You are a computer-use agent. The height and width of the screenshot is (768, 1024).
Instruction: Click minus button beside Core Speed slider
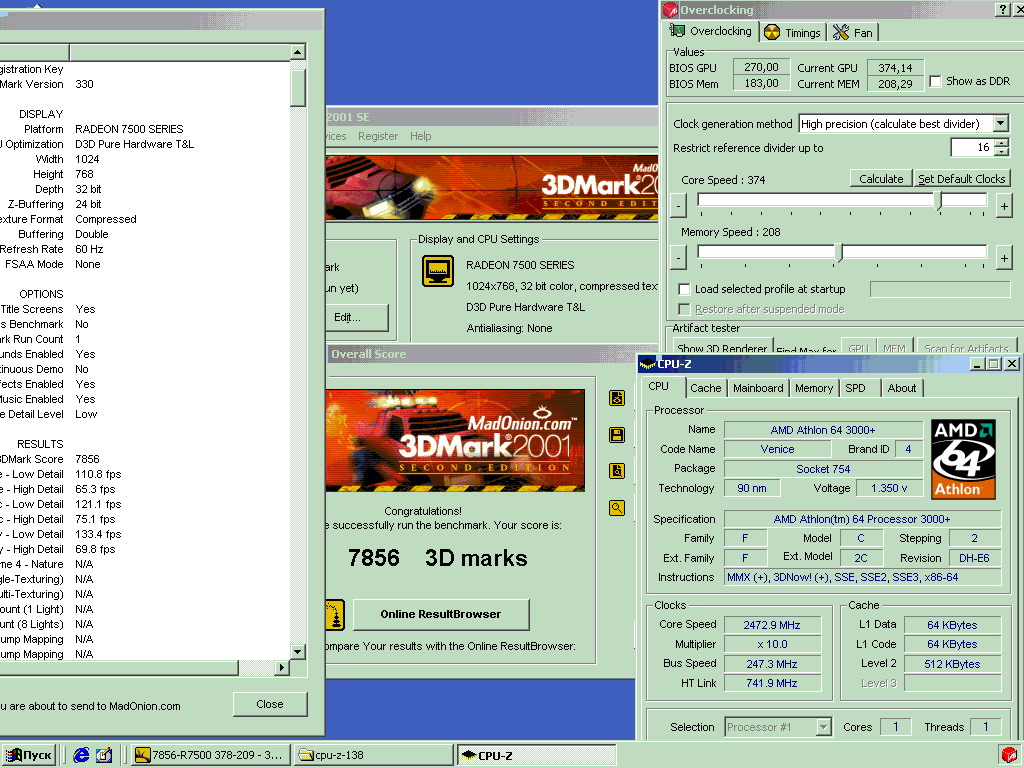[679, 206]
